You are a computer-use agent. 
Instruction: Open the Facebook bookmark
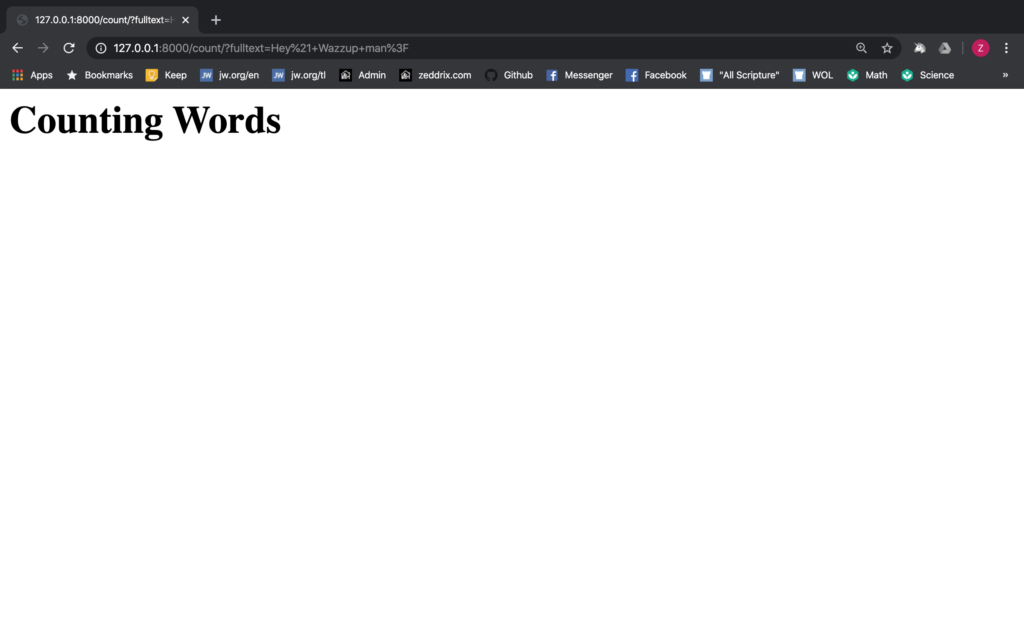tap(656, 75)
